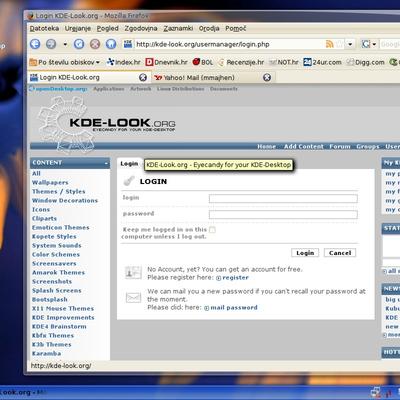Open KDE4 Brainstorm category
Screen dimensions: 400x400
pos(59,327)
